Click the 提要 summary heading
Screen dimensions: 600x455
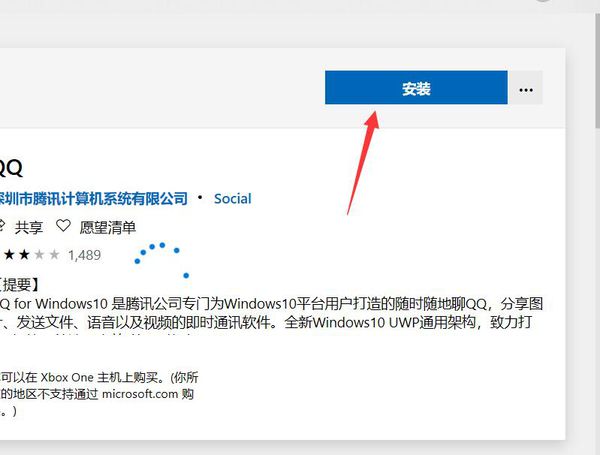coord(20,284)
